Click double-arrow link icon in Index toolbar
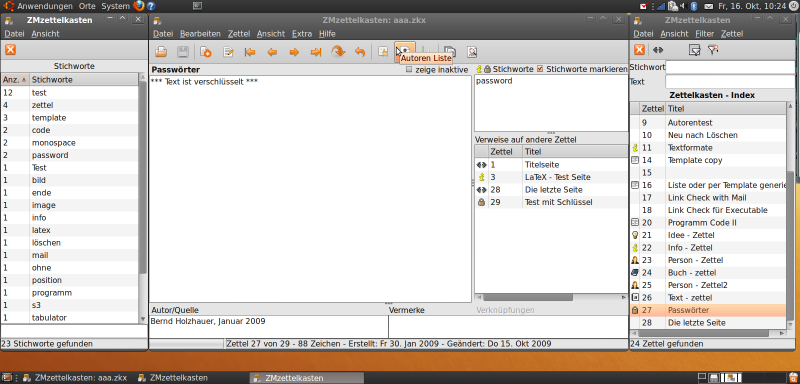This screenshot has width=800, height=384. (x=658, y=49)
